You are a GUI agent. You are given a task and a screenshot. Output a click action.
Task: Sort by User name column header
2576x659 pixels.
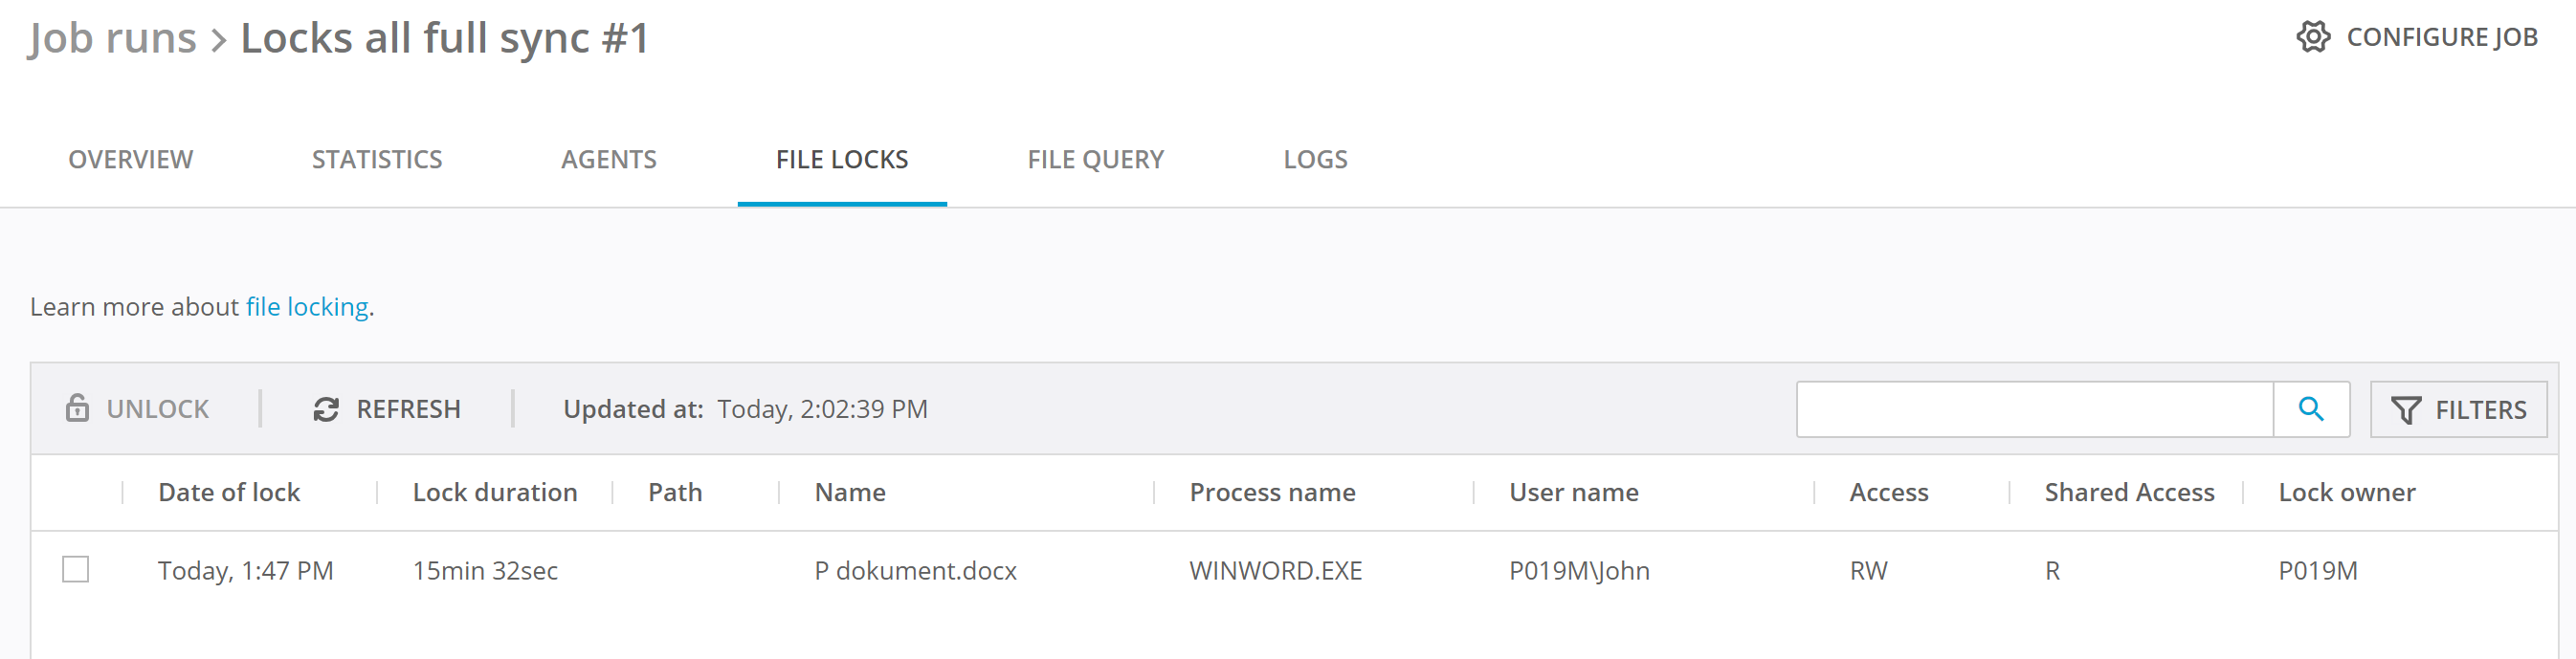click(x=1573, y=492)
